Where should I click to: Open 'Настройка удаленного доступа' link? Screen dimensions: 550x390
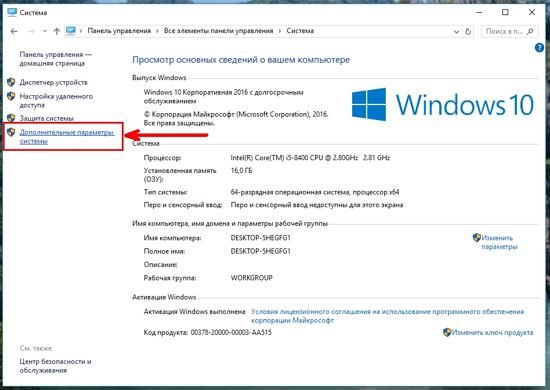coord(56,101)
